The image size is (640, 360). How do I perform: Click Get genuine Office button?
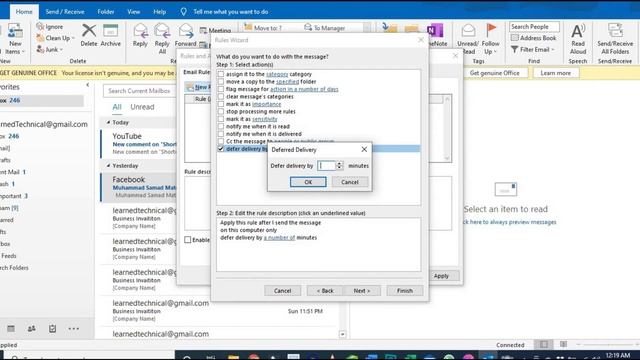pyautogui.click(x=494, y=73)
